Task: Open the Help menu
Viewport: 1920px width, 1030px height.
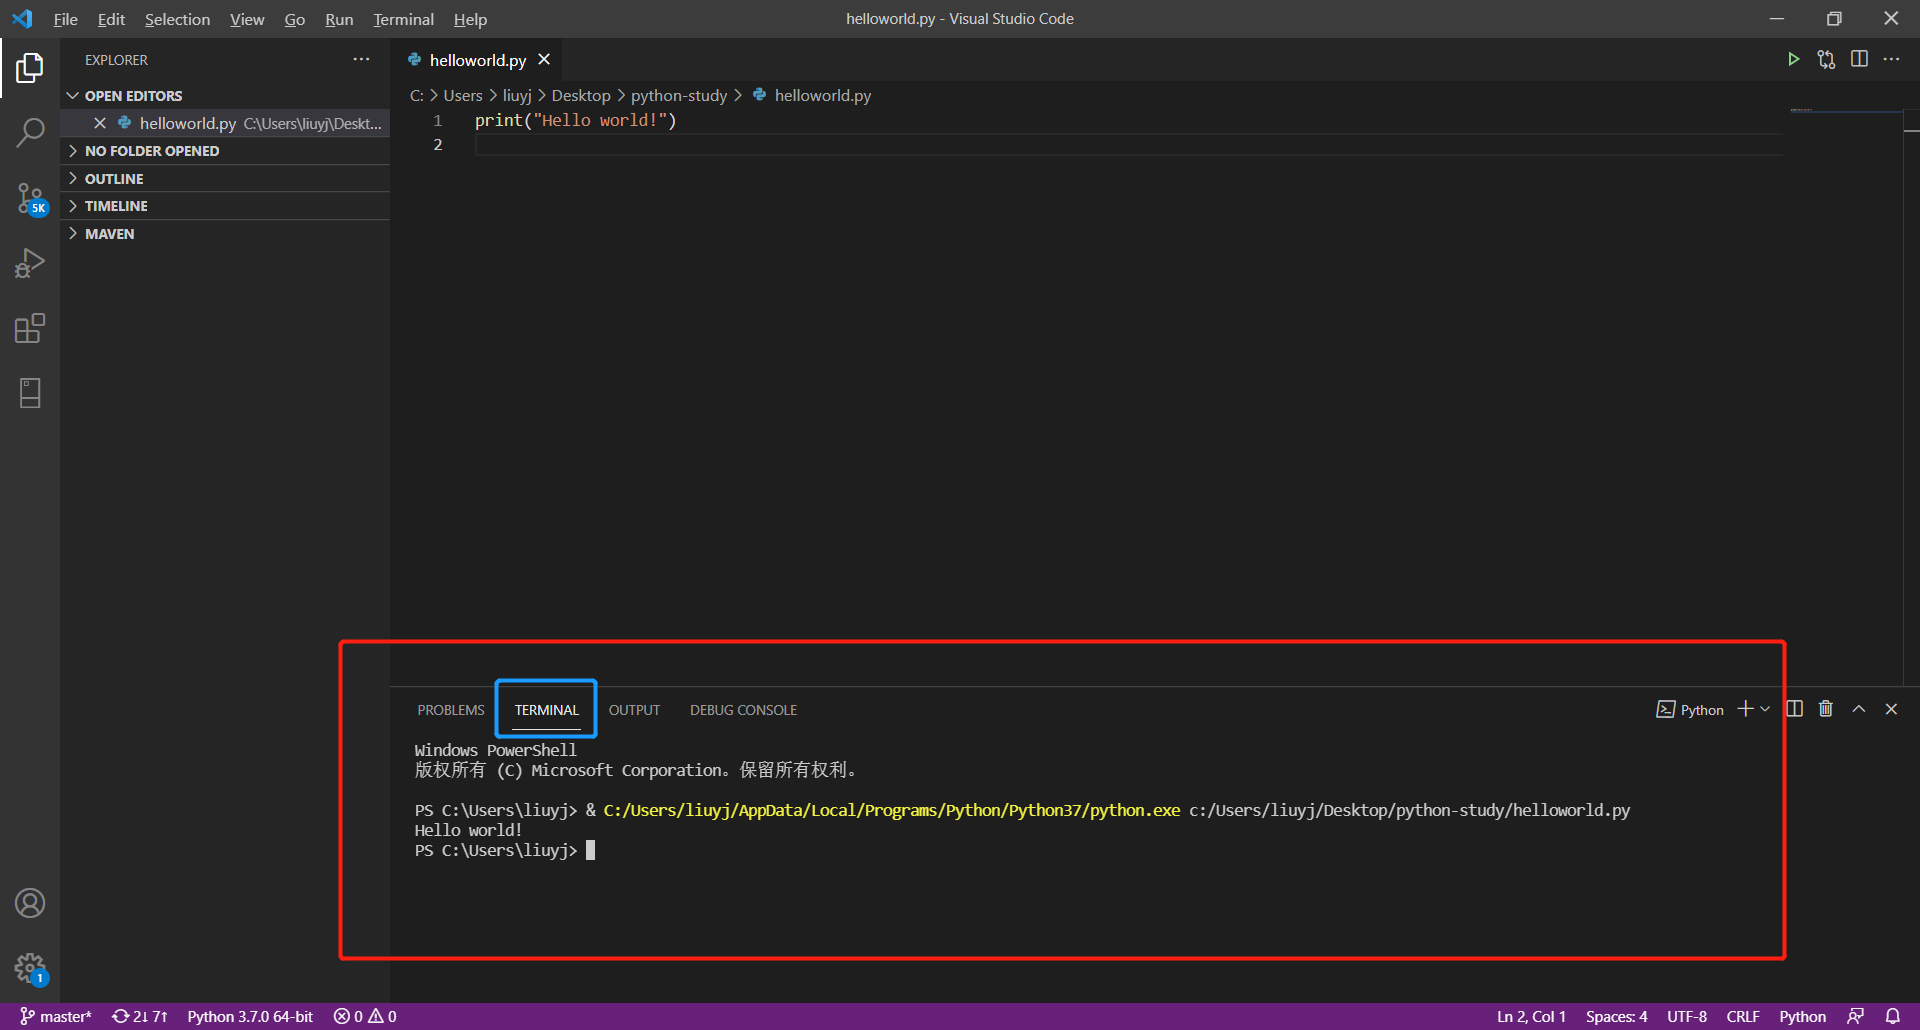Action: click(470, 19)
